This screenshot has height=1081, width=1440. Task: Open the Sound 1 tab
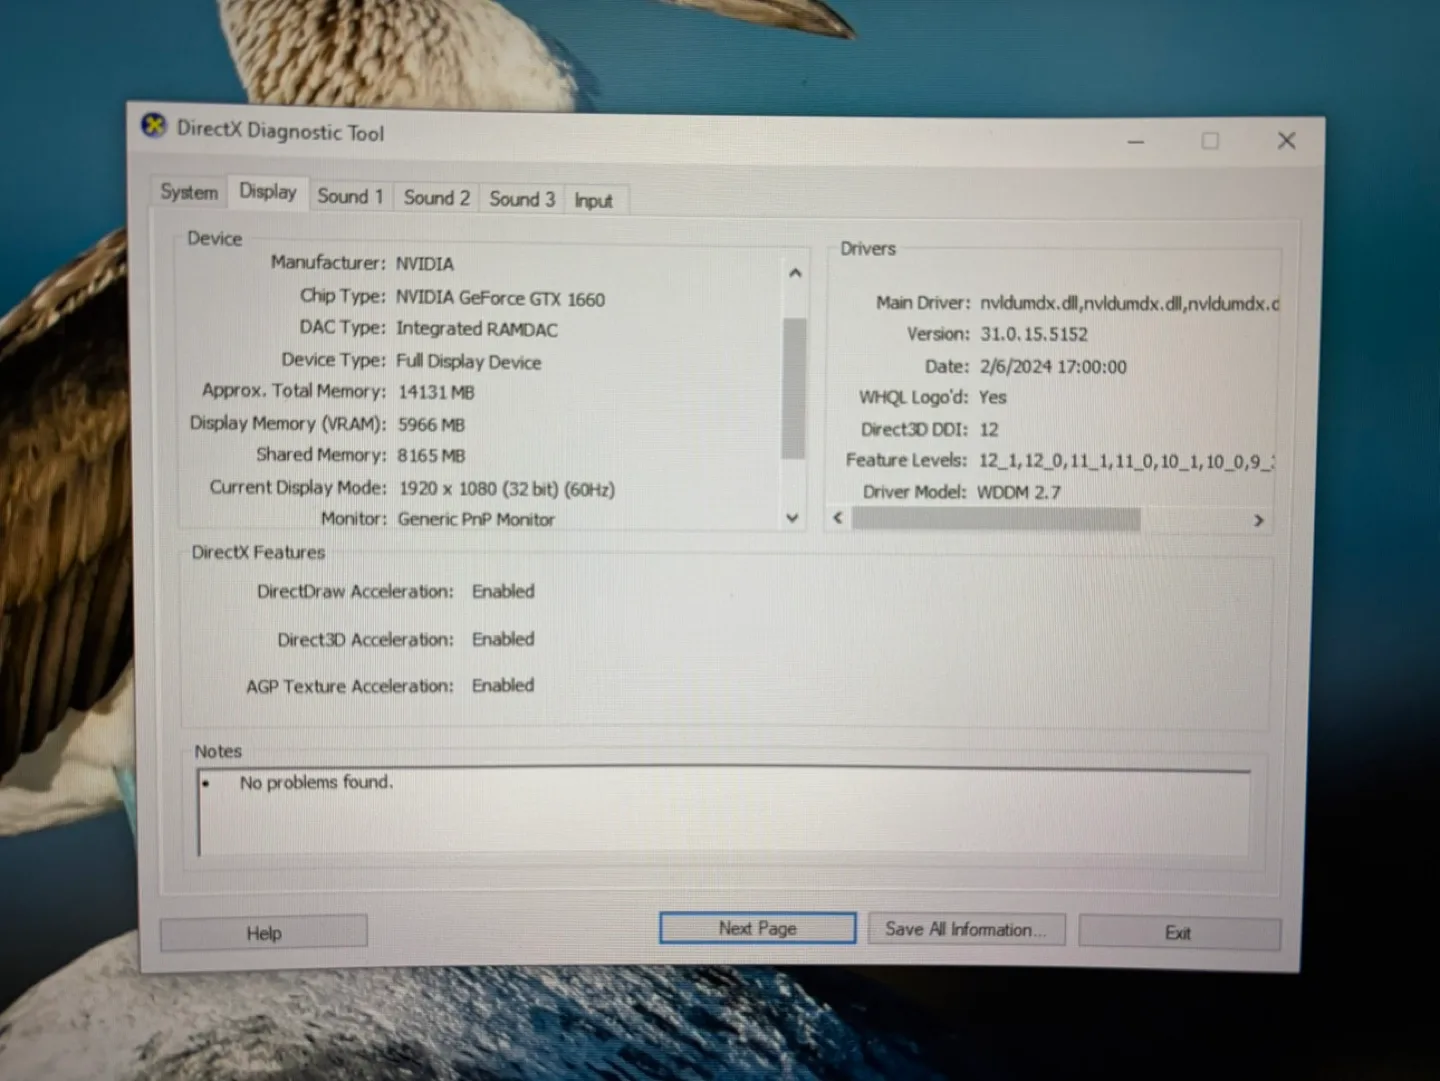349,196
